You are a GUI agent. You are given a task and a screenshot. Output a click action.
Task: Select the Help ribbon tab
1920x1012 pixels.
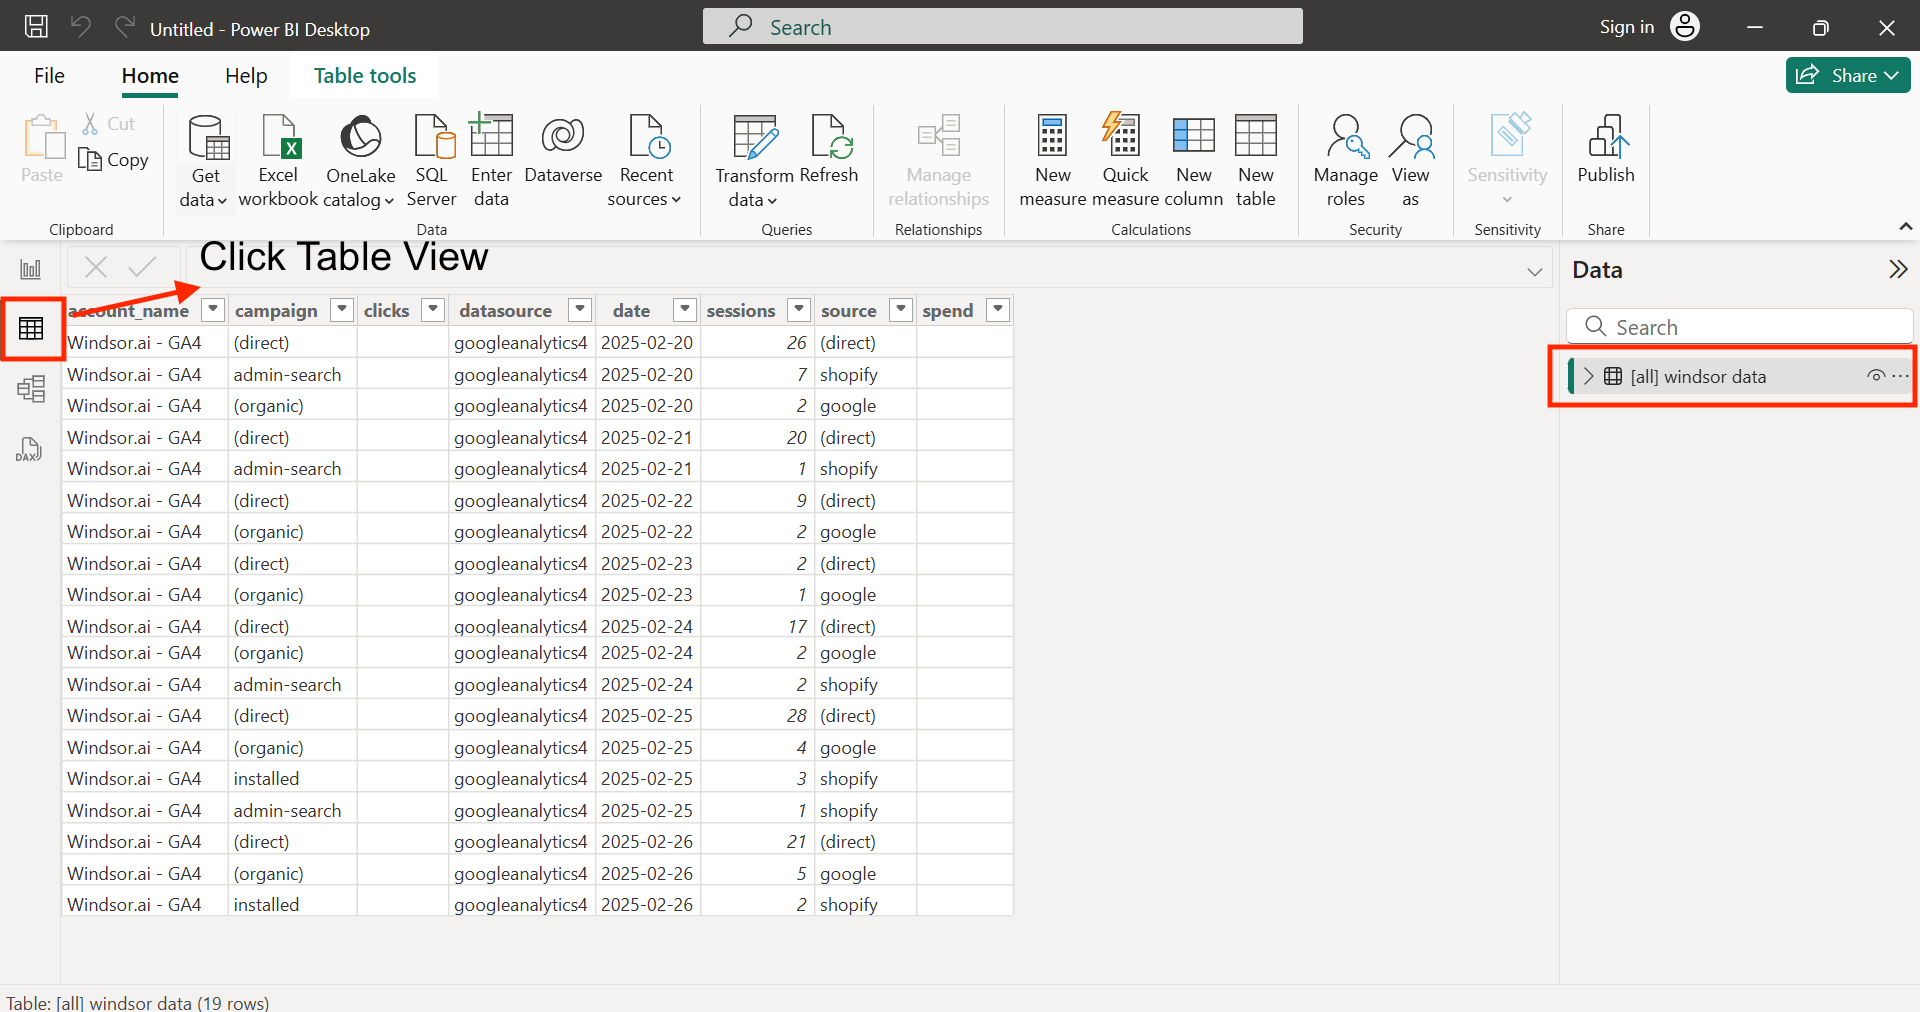tap(246, 76)
